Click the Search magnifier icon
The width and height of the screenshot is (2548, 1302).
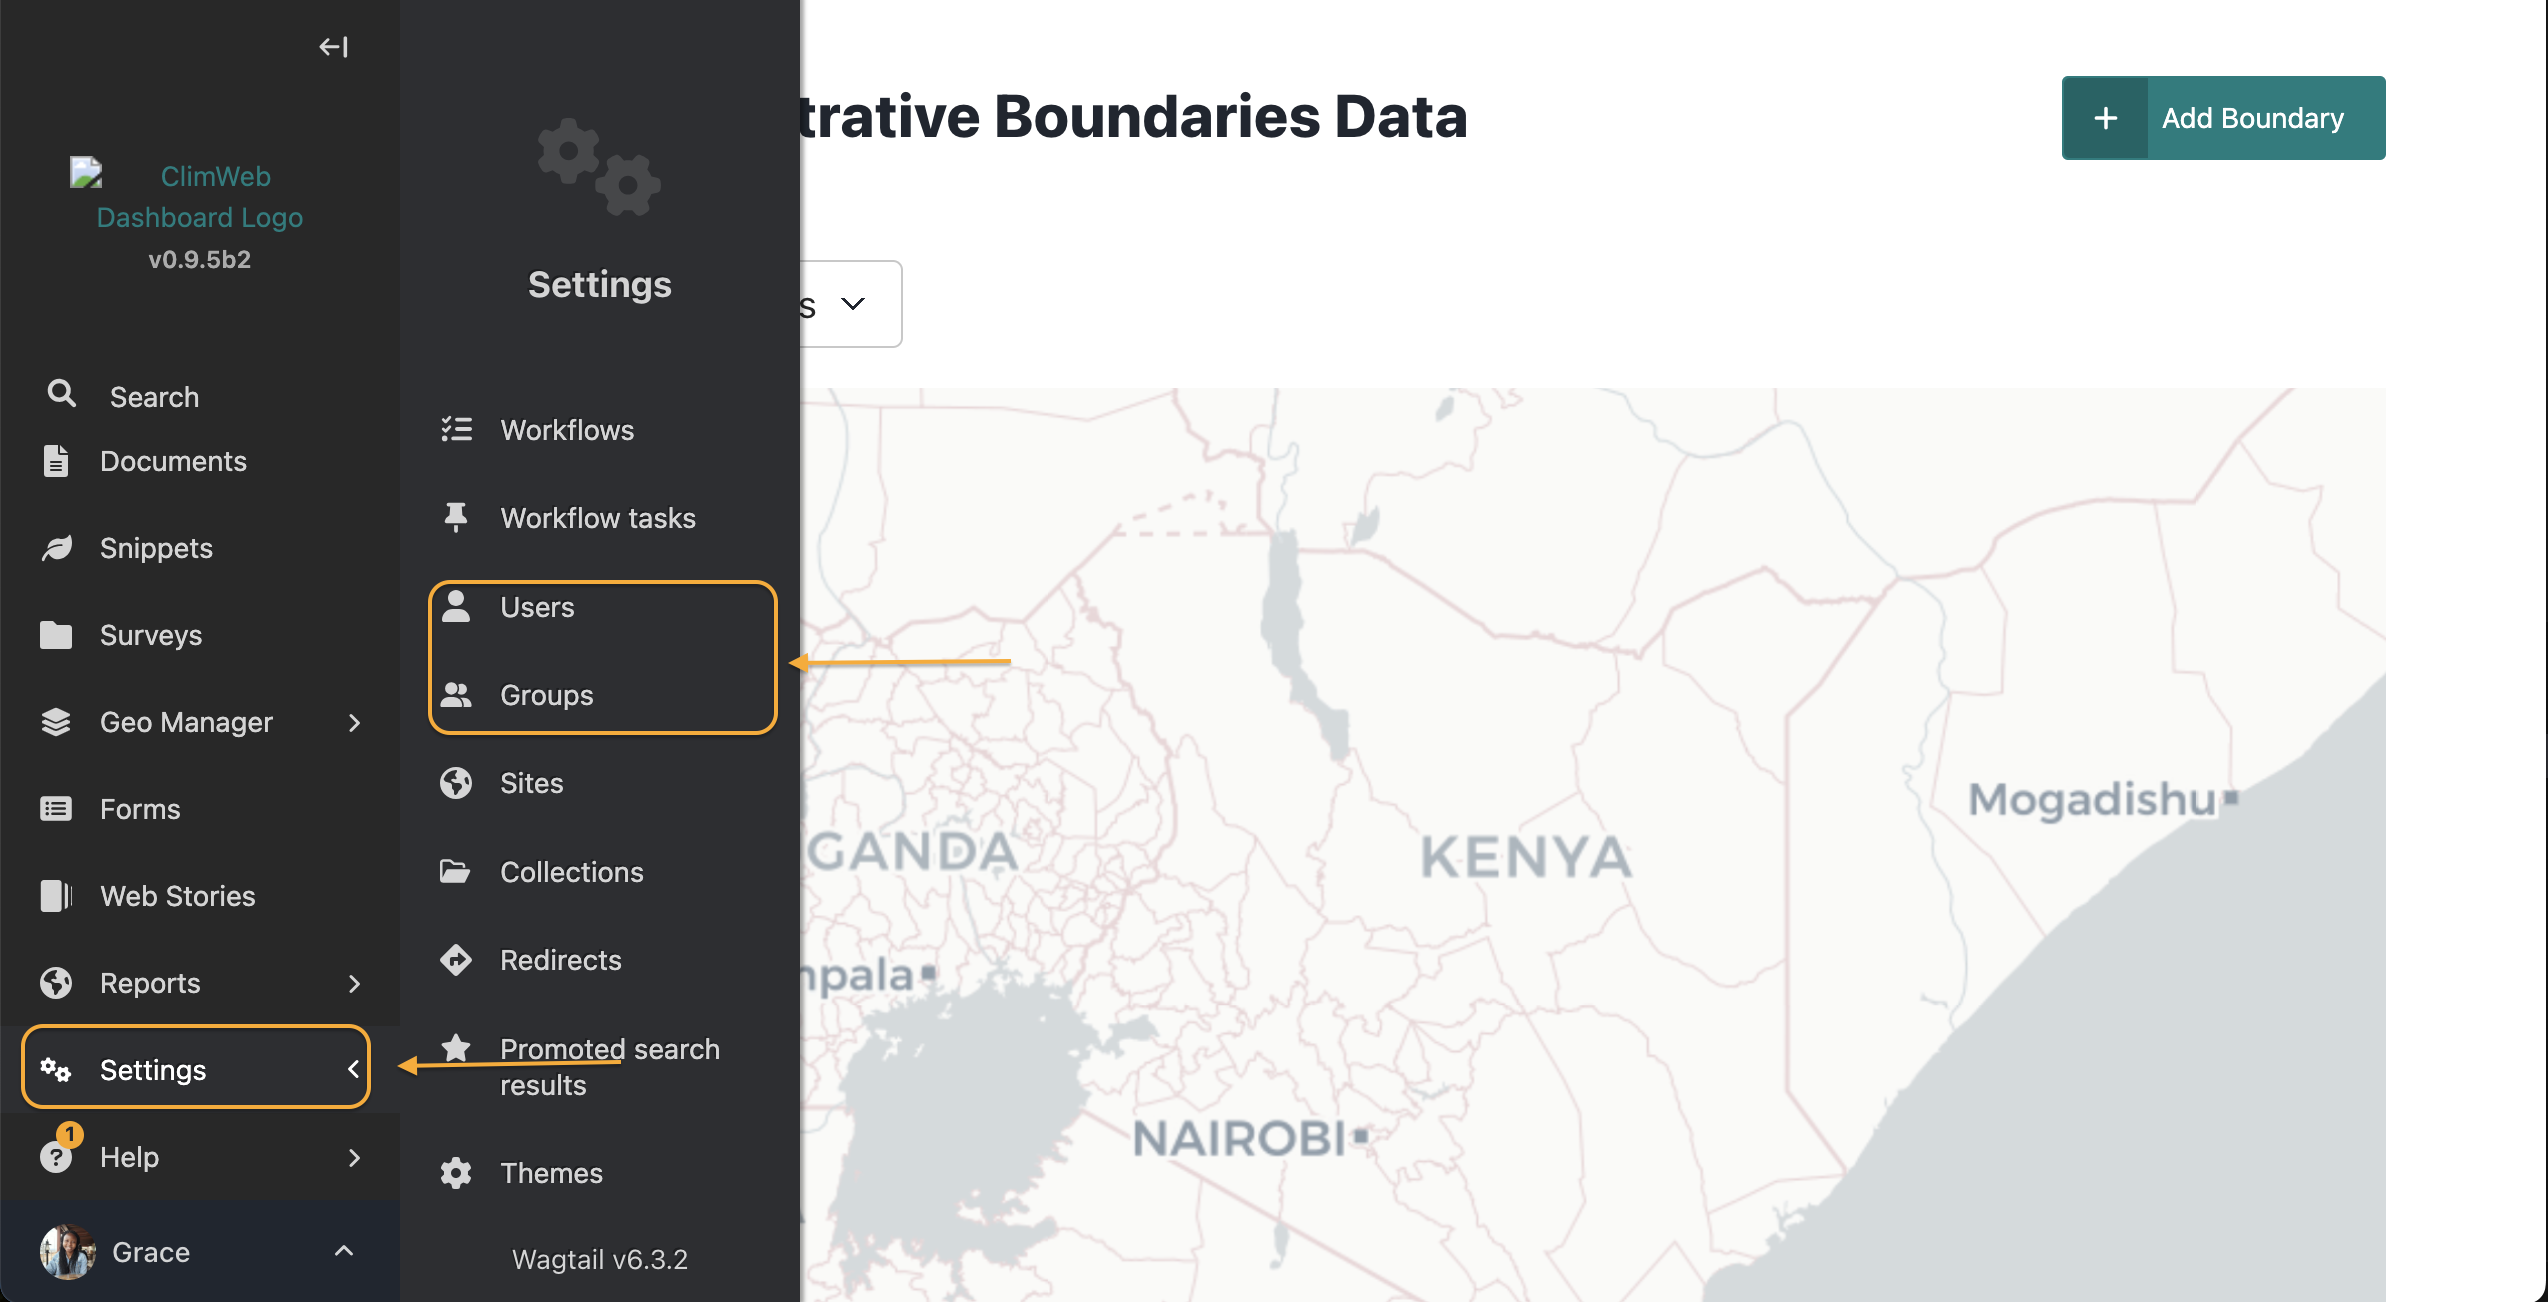62,394
